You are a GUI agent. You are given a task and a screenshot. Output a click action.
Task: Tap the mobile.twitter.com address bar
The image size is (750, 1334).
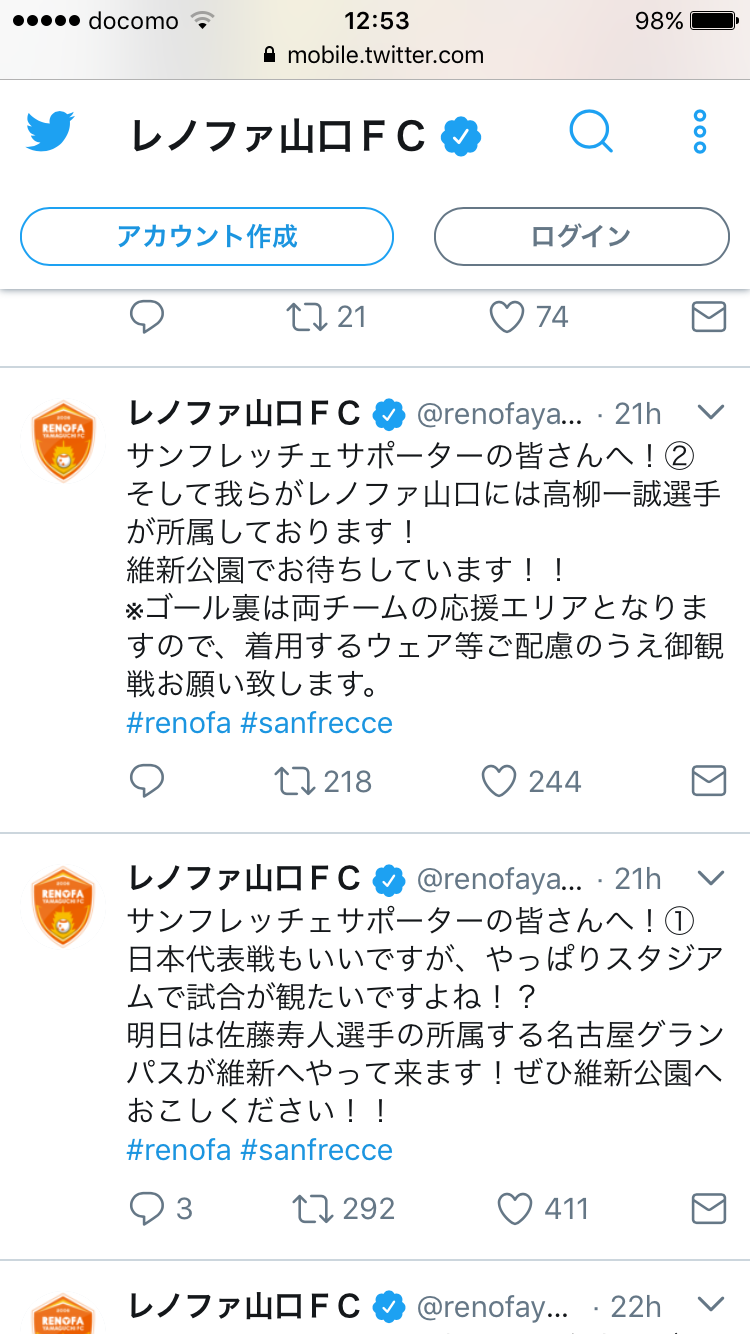click(375, 55)
